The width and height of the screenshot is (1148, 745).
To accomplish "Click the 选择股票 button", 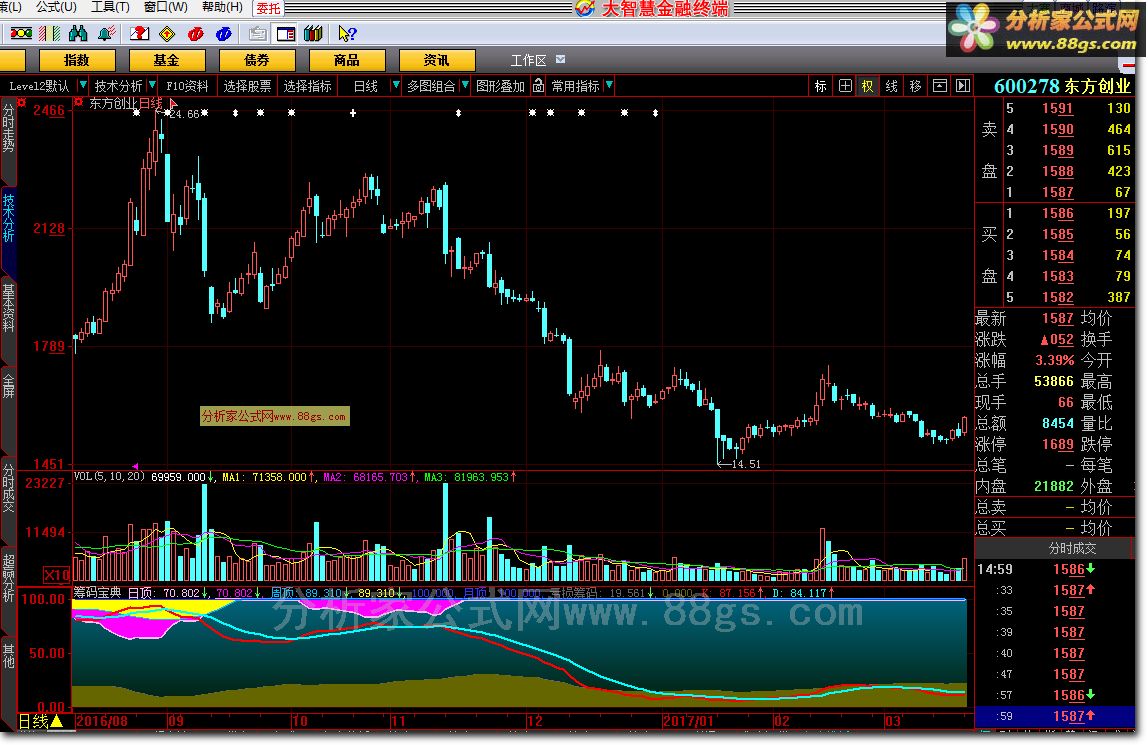I will (247, 86).
